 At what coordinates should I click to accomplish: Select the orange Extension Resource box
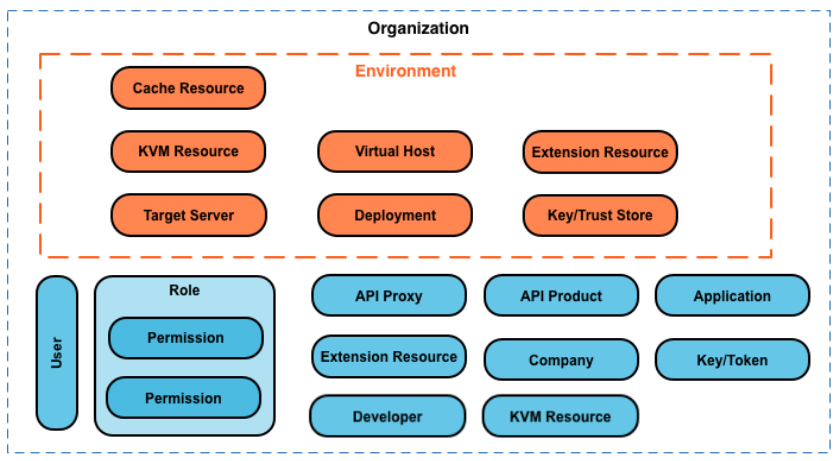pyautogui.click(x=600, y=153)
